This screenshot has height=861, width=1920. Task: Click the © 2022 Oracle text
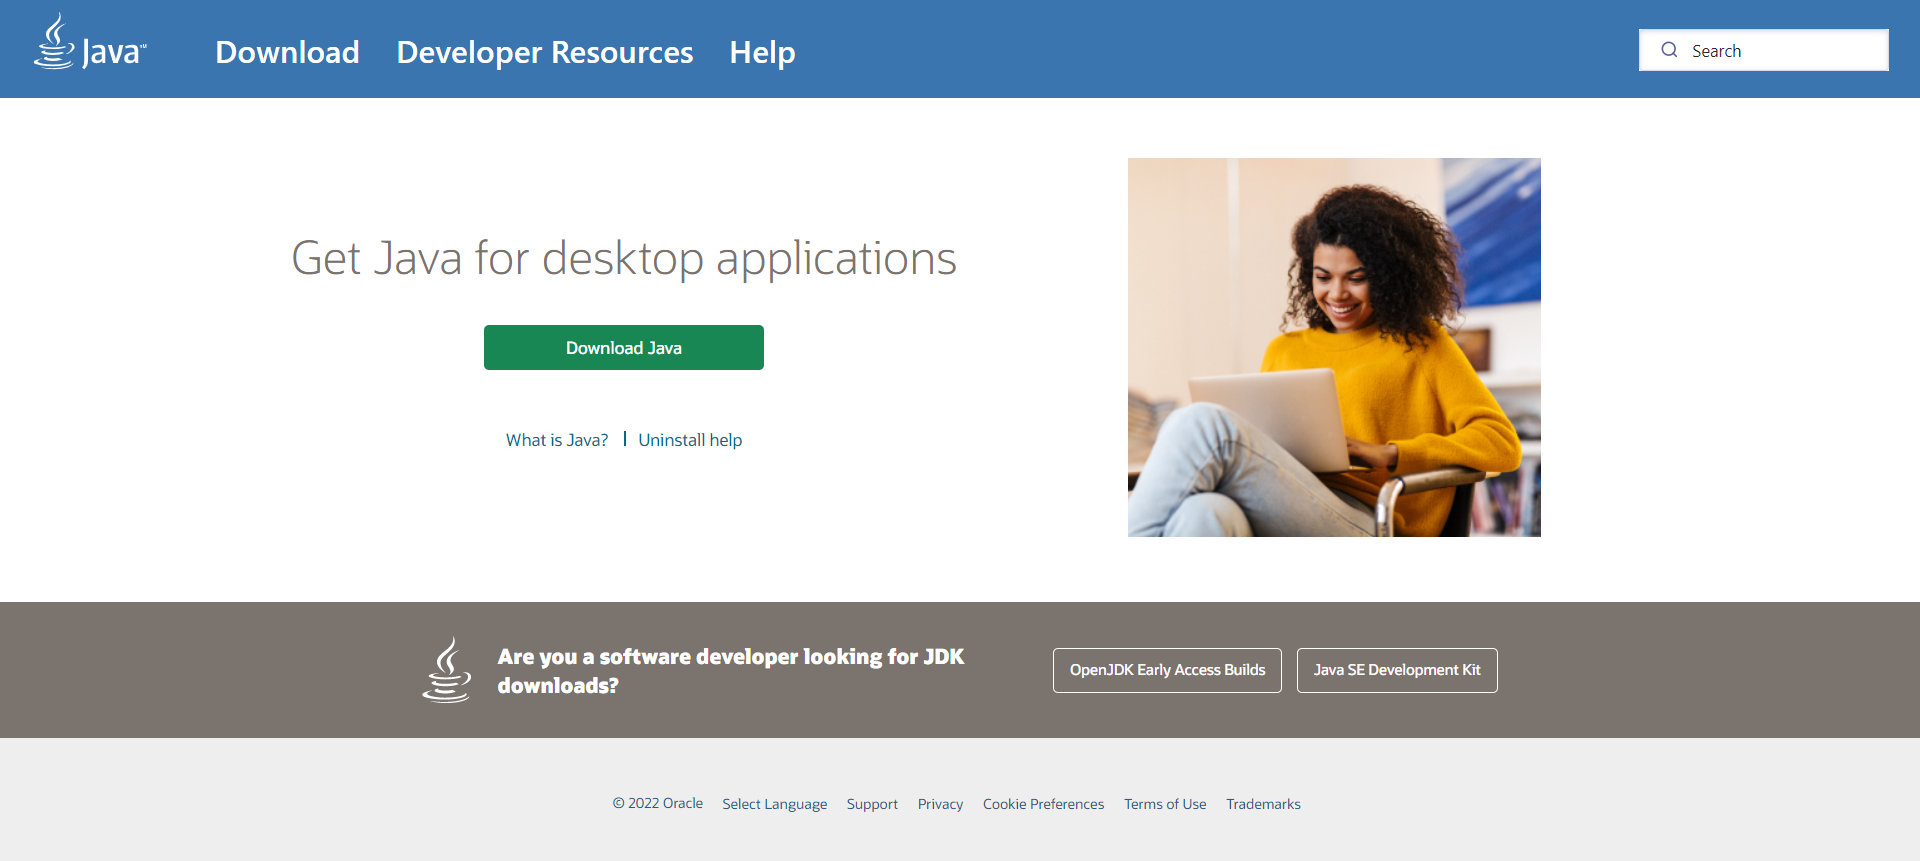point(658,803)
